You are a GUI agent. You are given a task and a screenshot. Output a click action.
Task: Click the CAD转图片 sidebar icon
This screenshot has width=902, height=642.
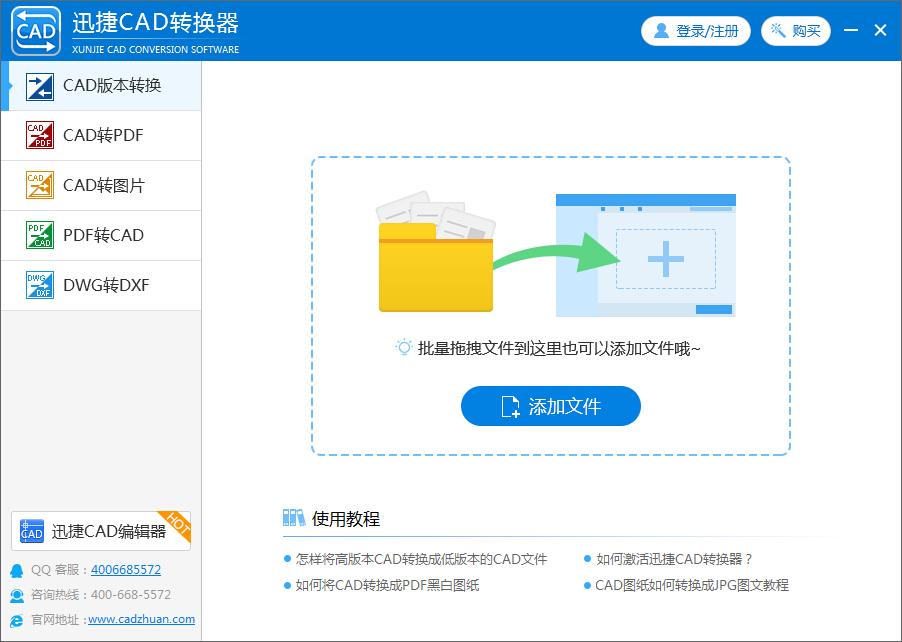38,185
